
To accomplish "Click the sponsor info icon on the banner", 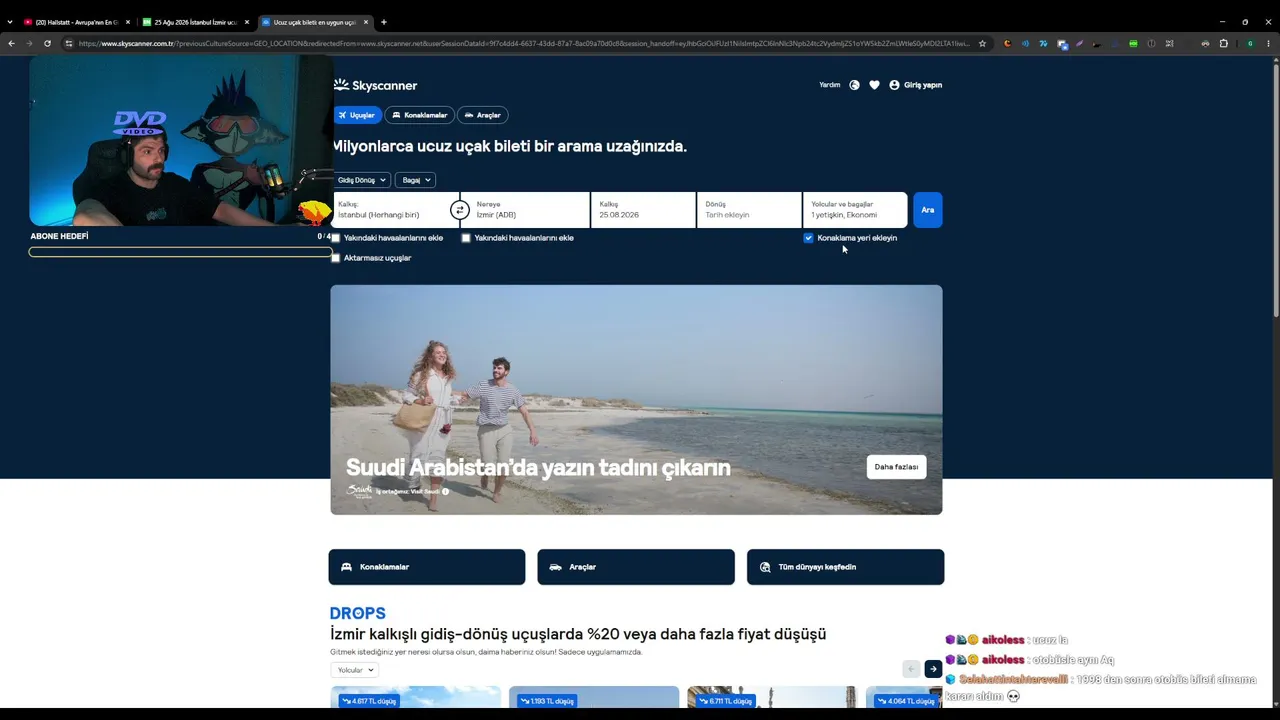I will point(445,491).
